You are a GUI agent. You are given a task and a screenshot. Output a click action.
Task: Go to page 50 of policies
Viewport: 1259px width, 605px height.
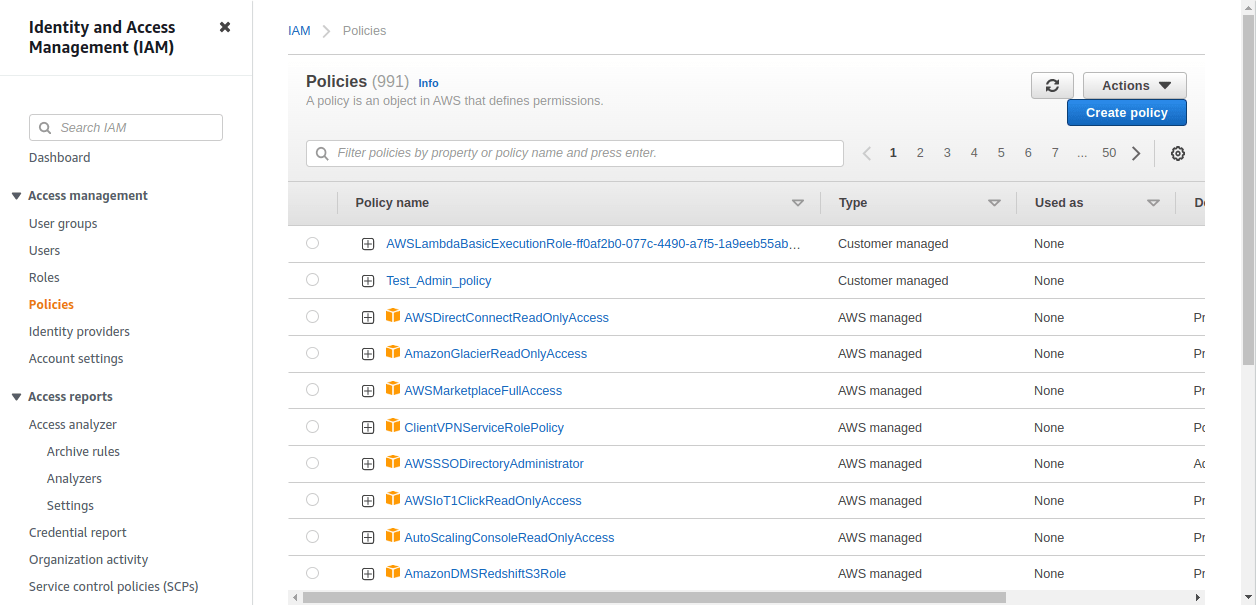pos(1109,153)
